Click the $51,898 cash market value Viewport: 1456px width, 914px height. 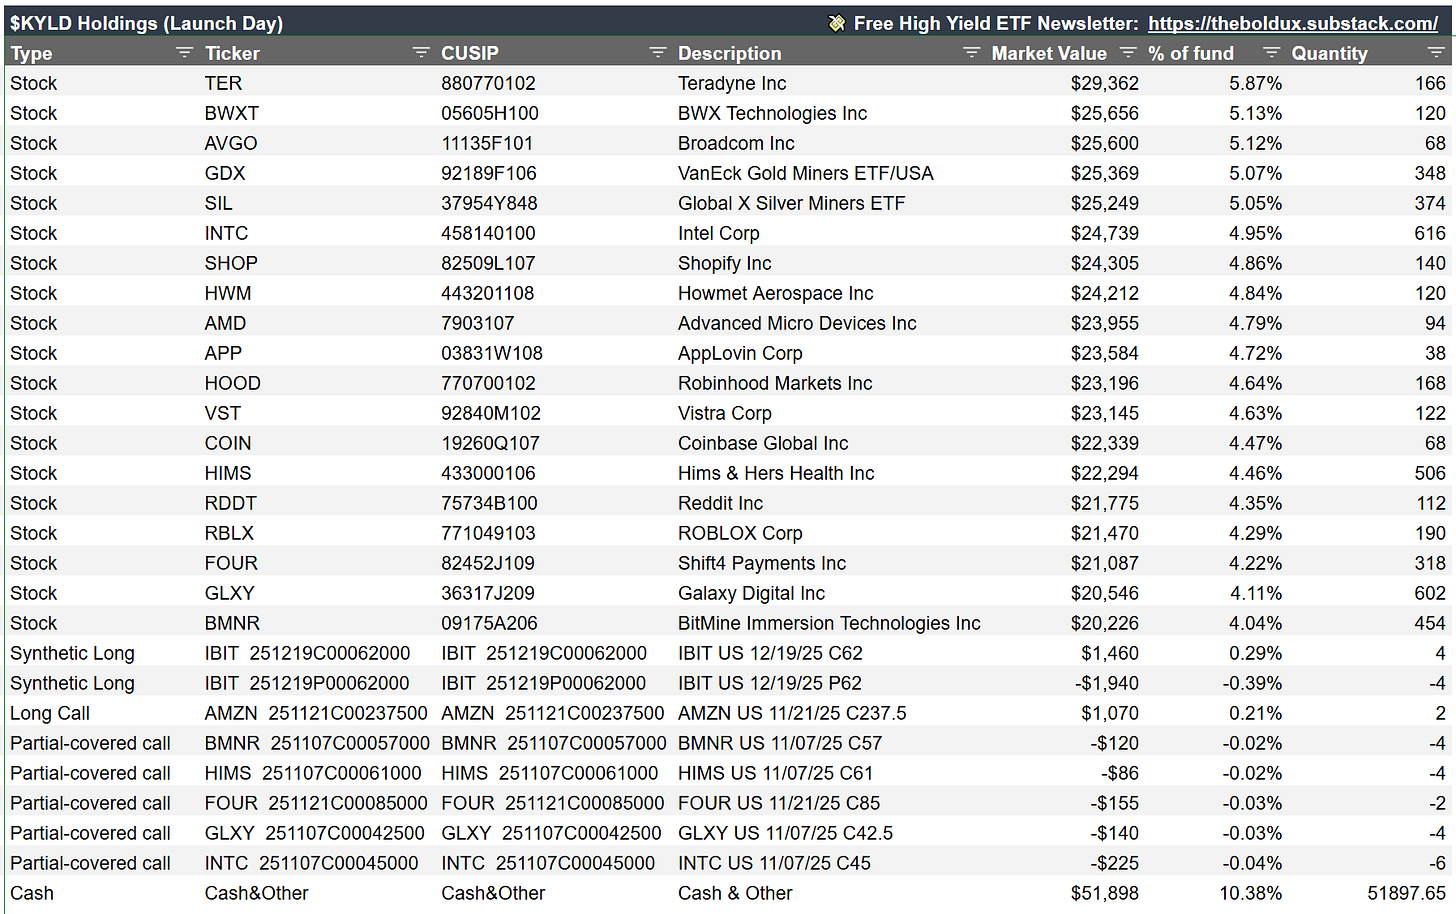1104,893
